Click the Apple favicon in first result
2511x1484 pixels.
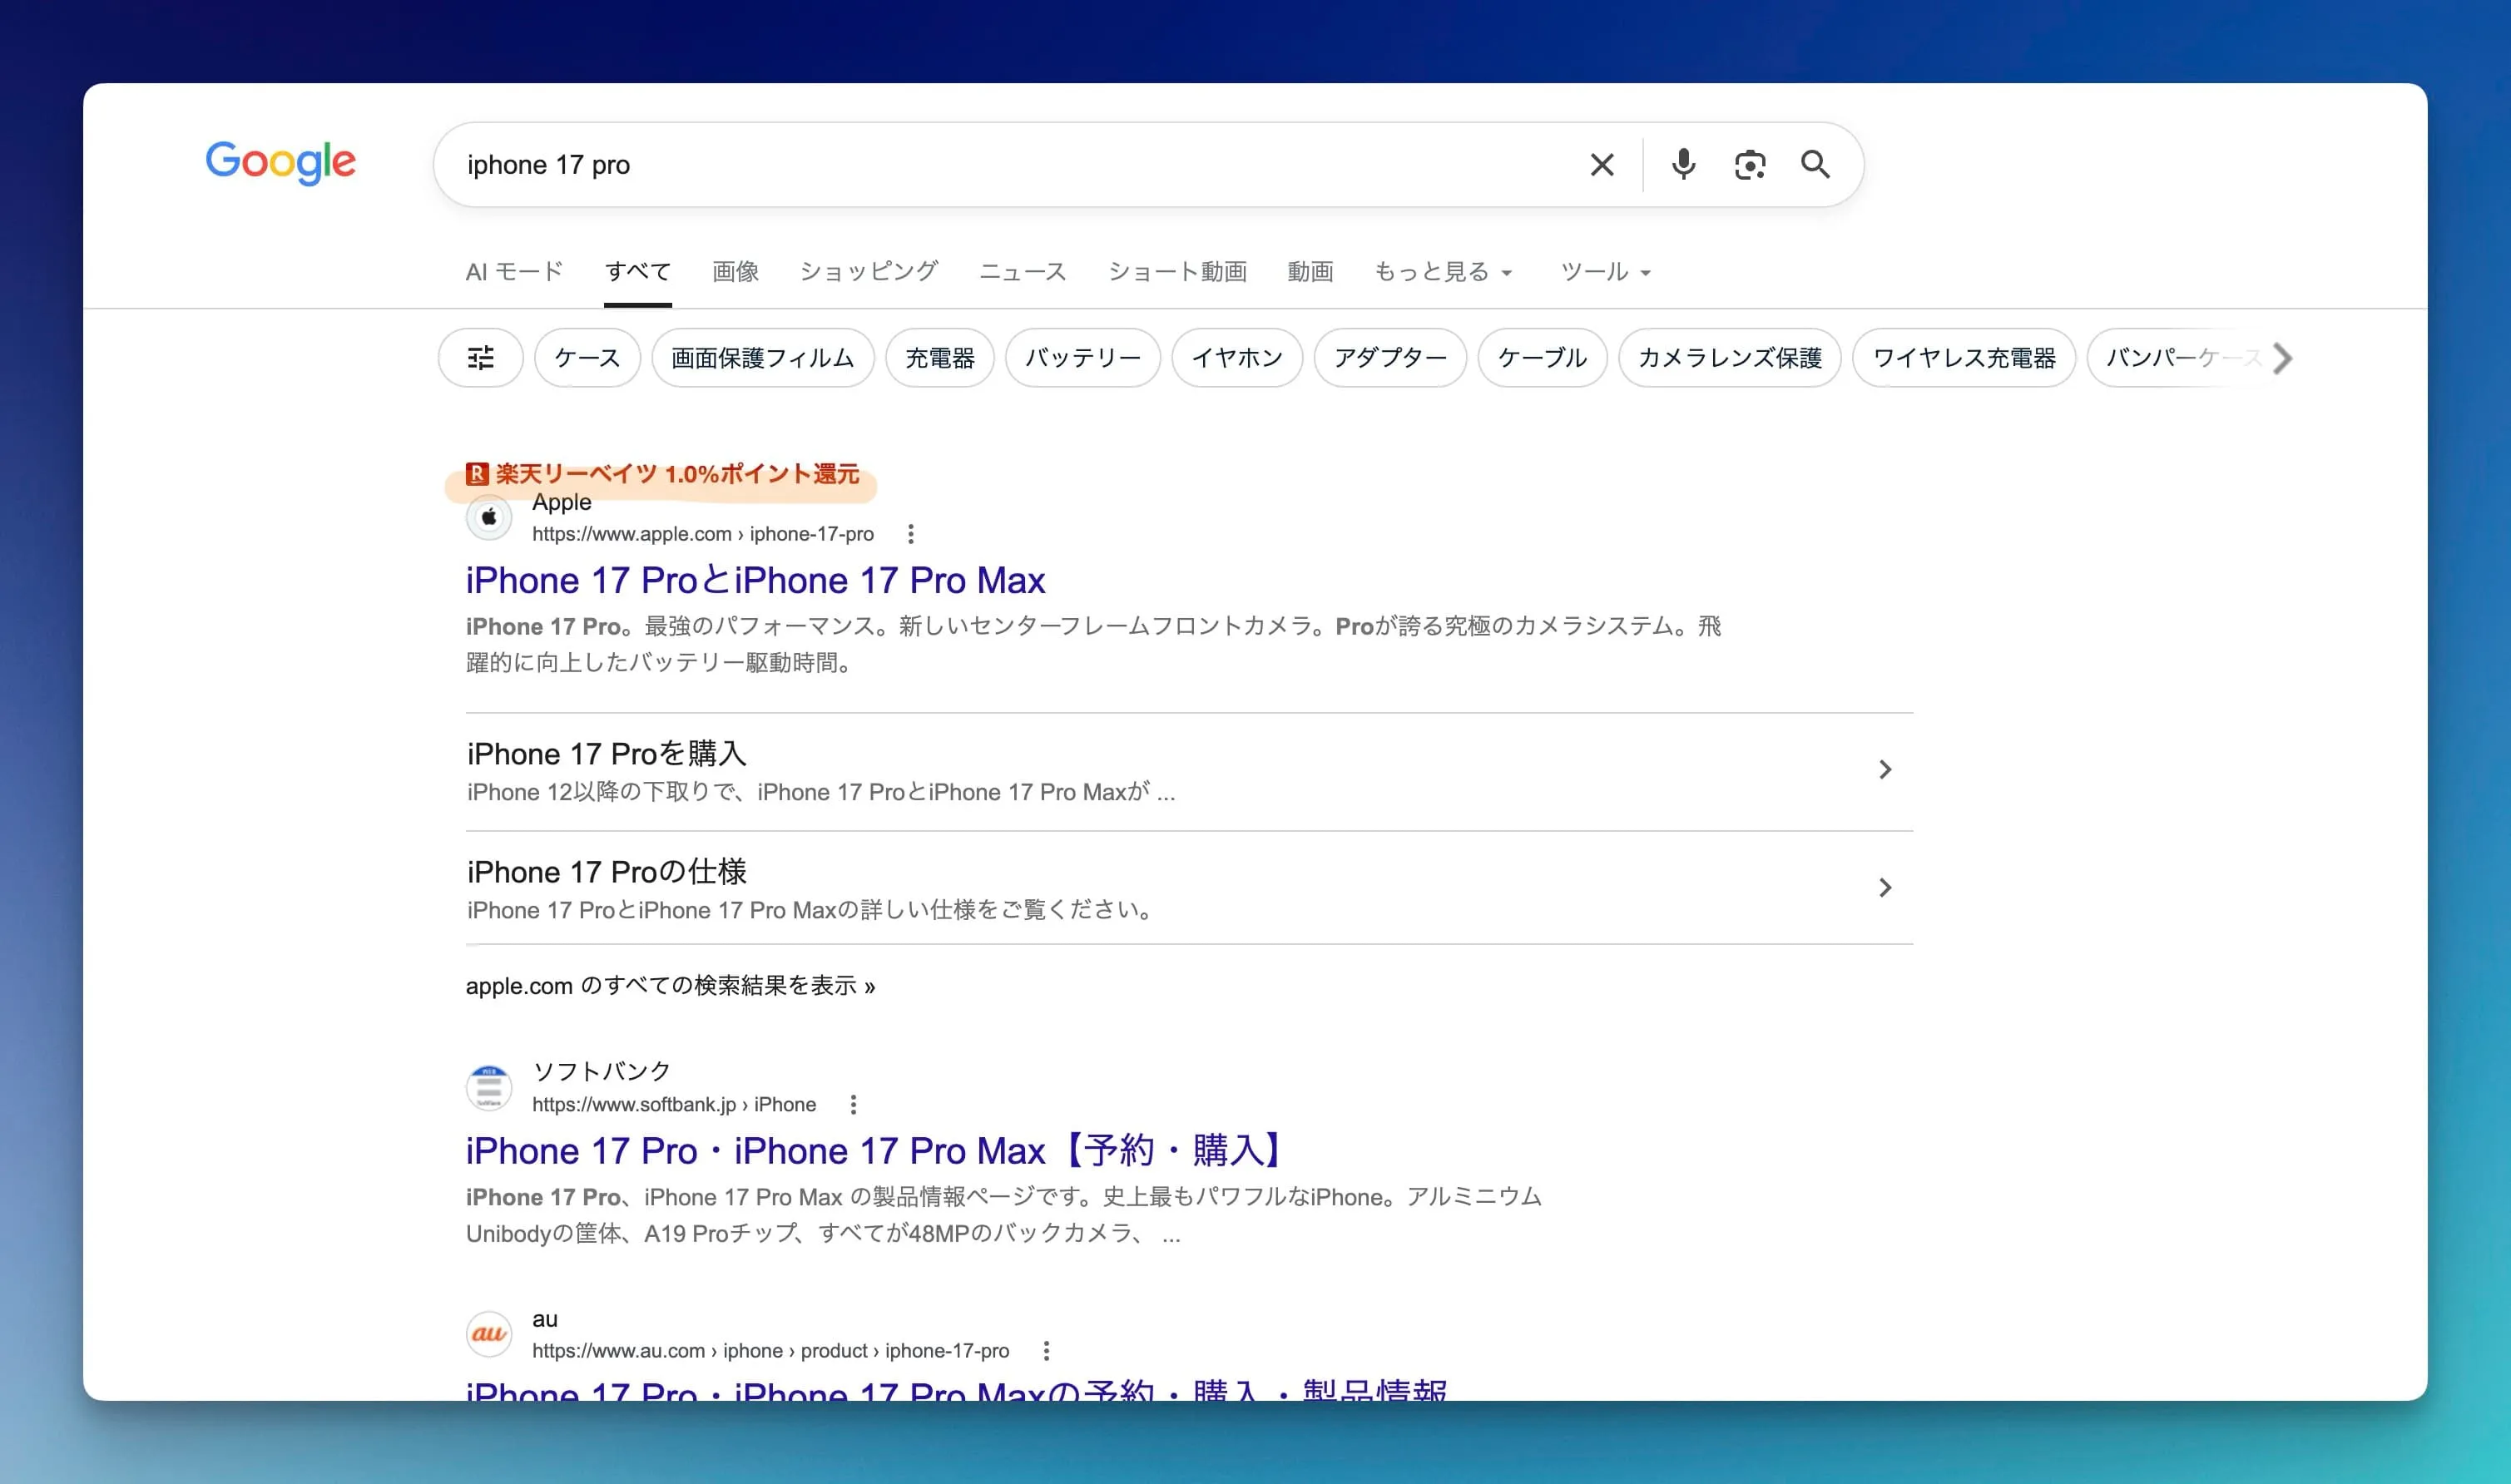[x=489, y=517]
